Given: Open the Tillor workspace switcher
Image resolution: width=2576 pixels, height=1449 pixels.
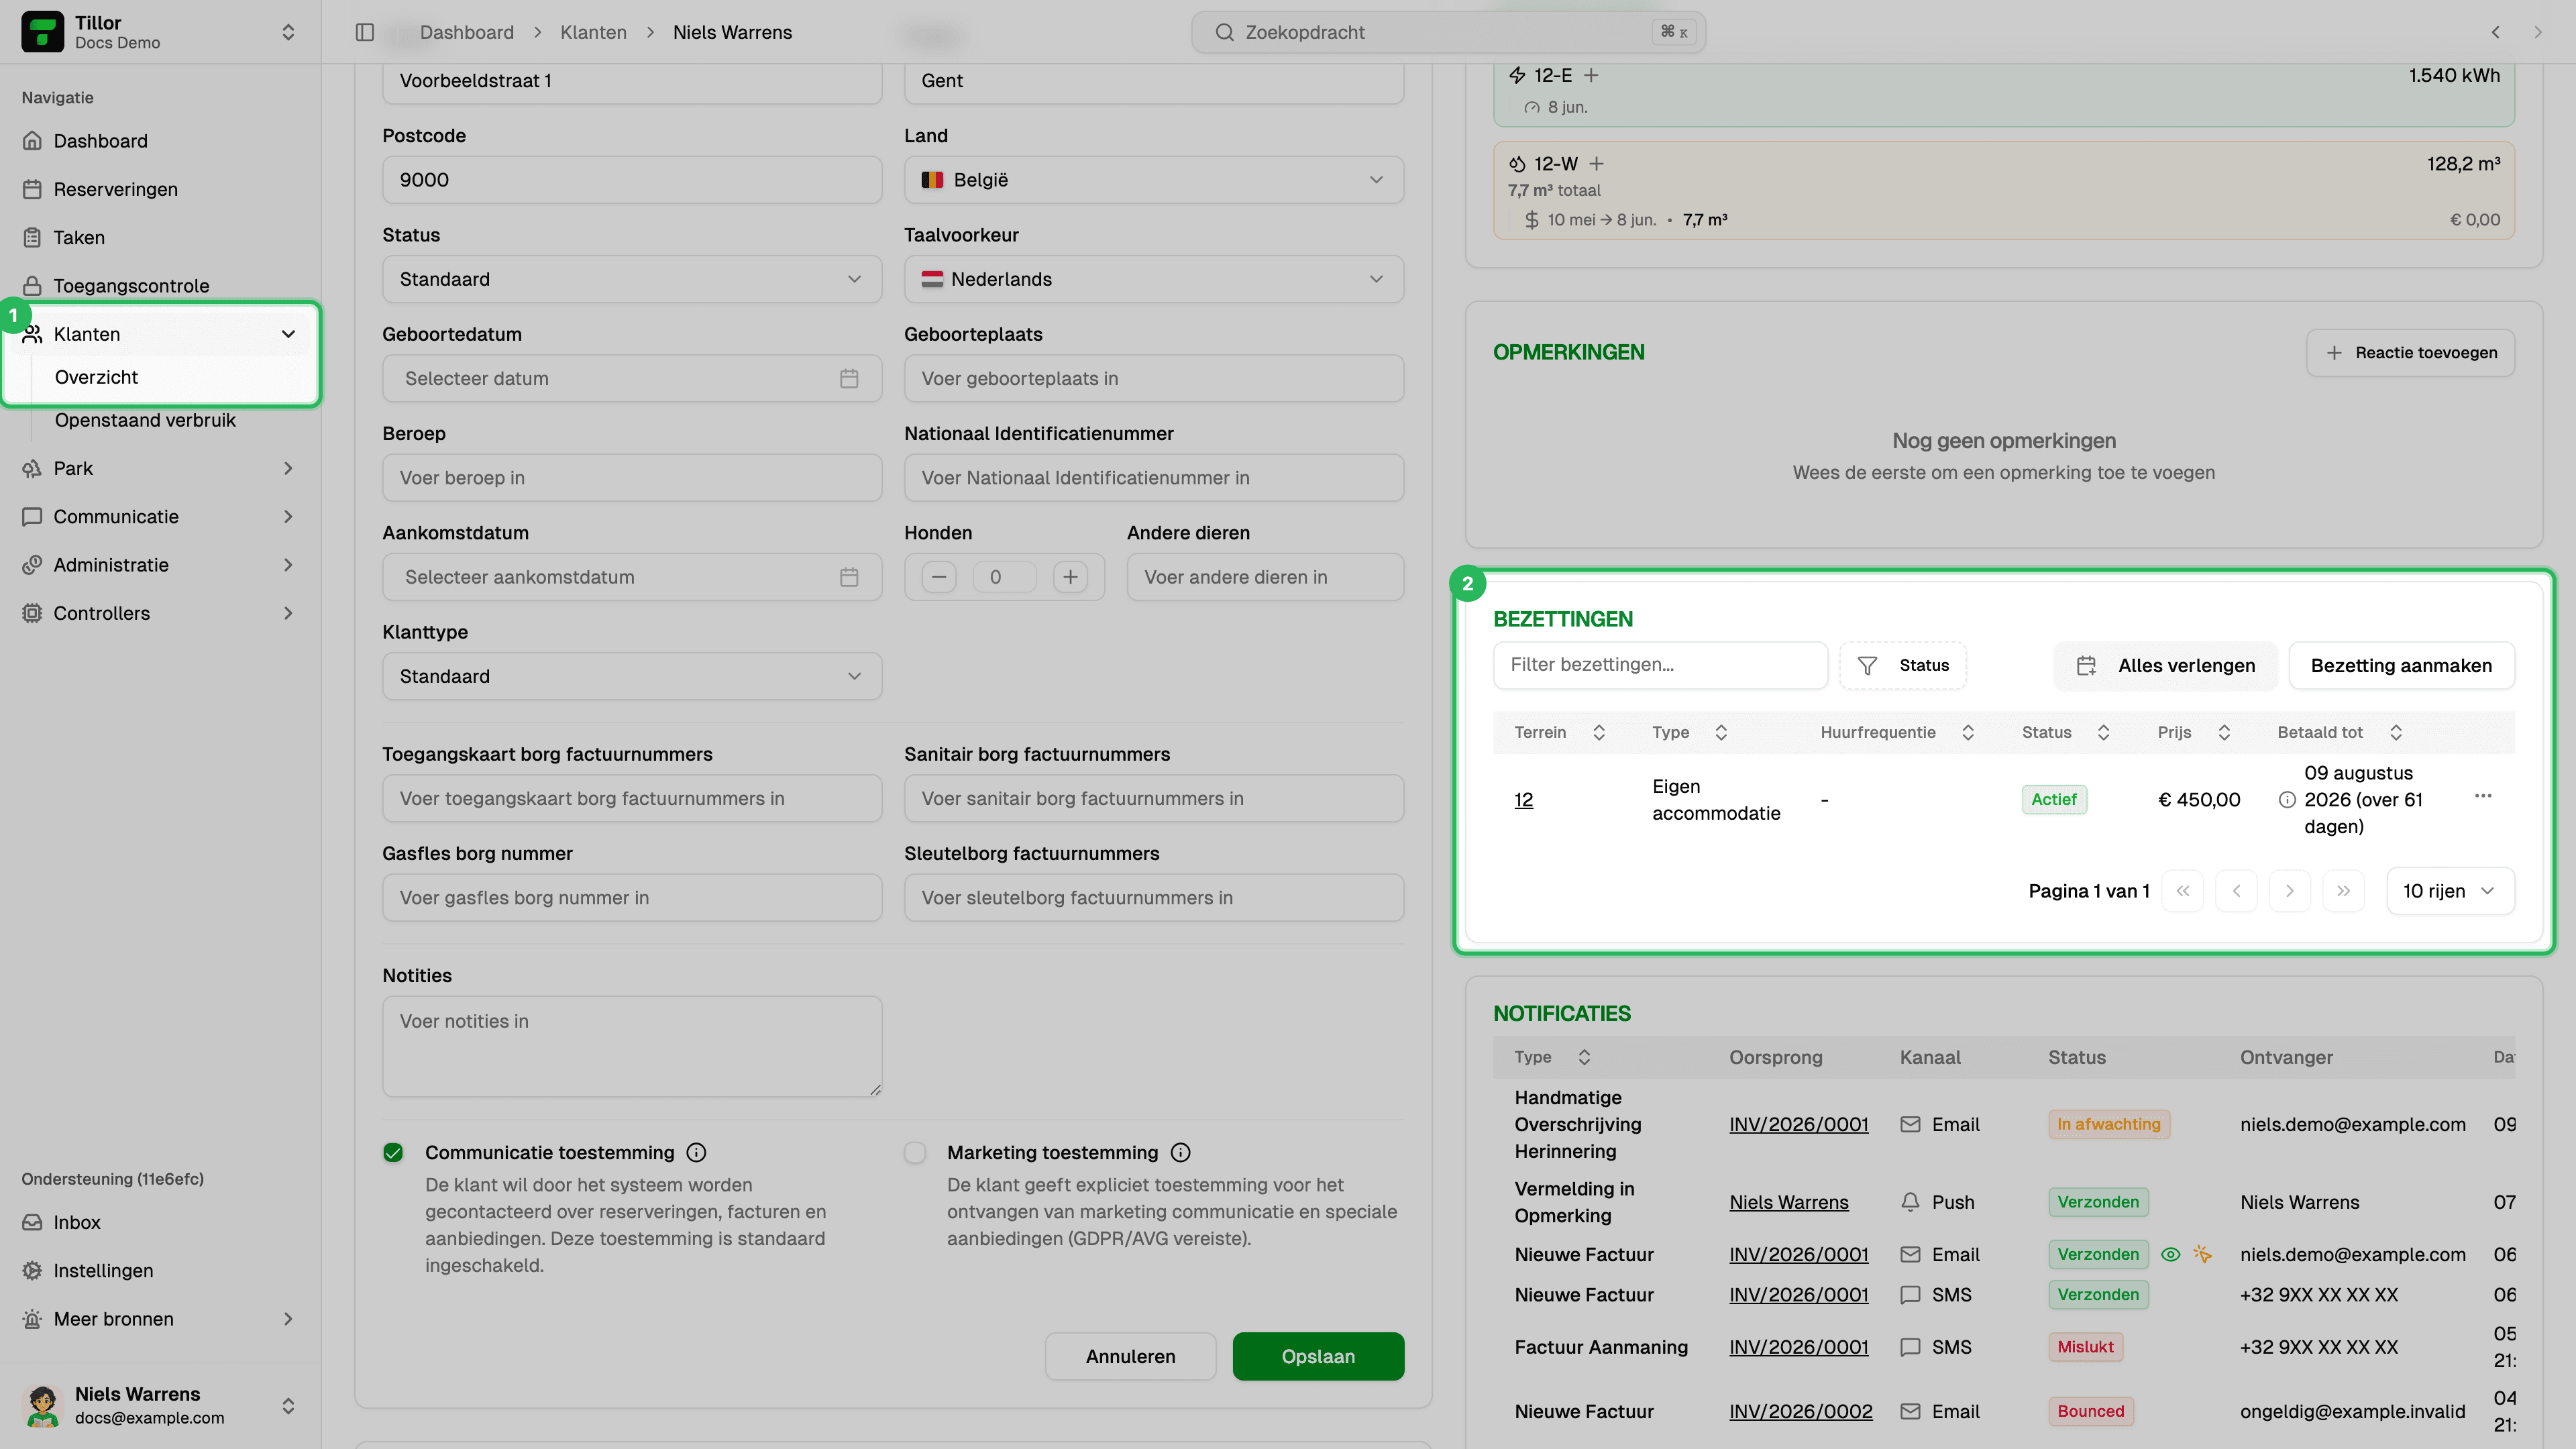Looking at the screenshot, I should (x=160, y=32).
